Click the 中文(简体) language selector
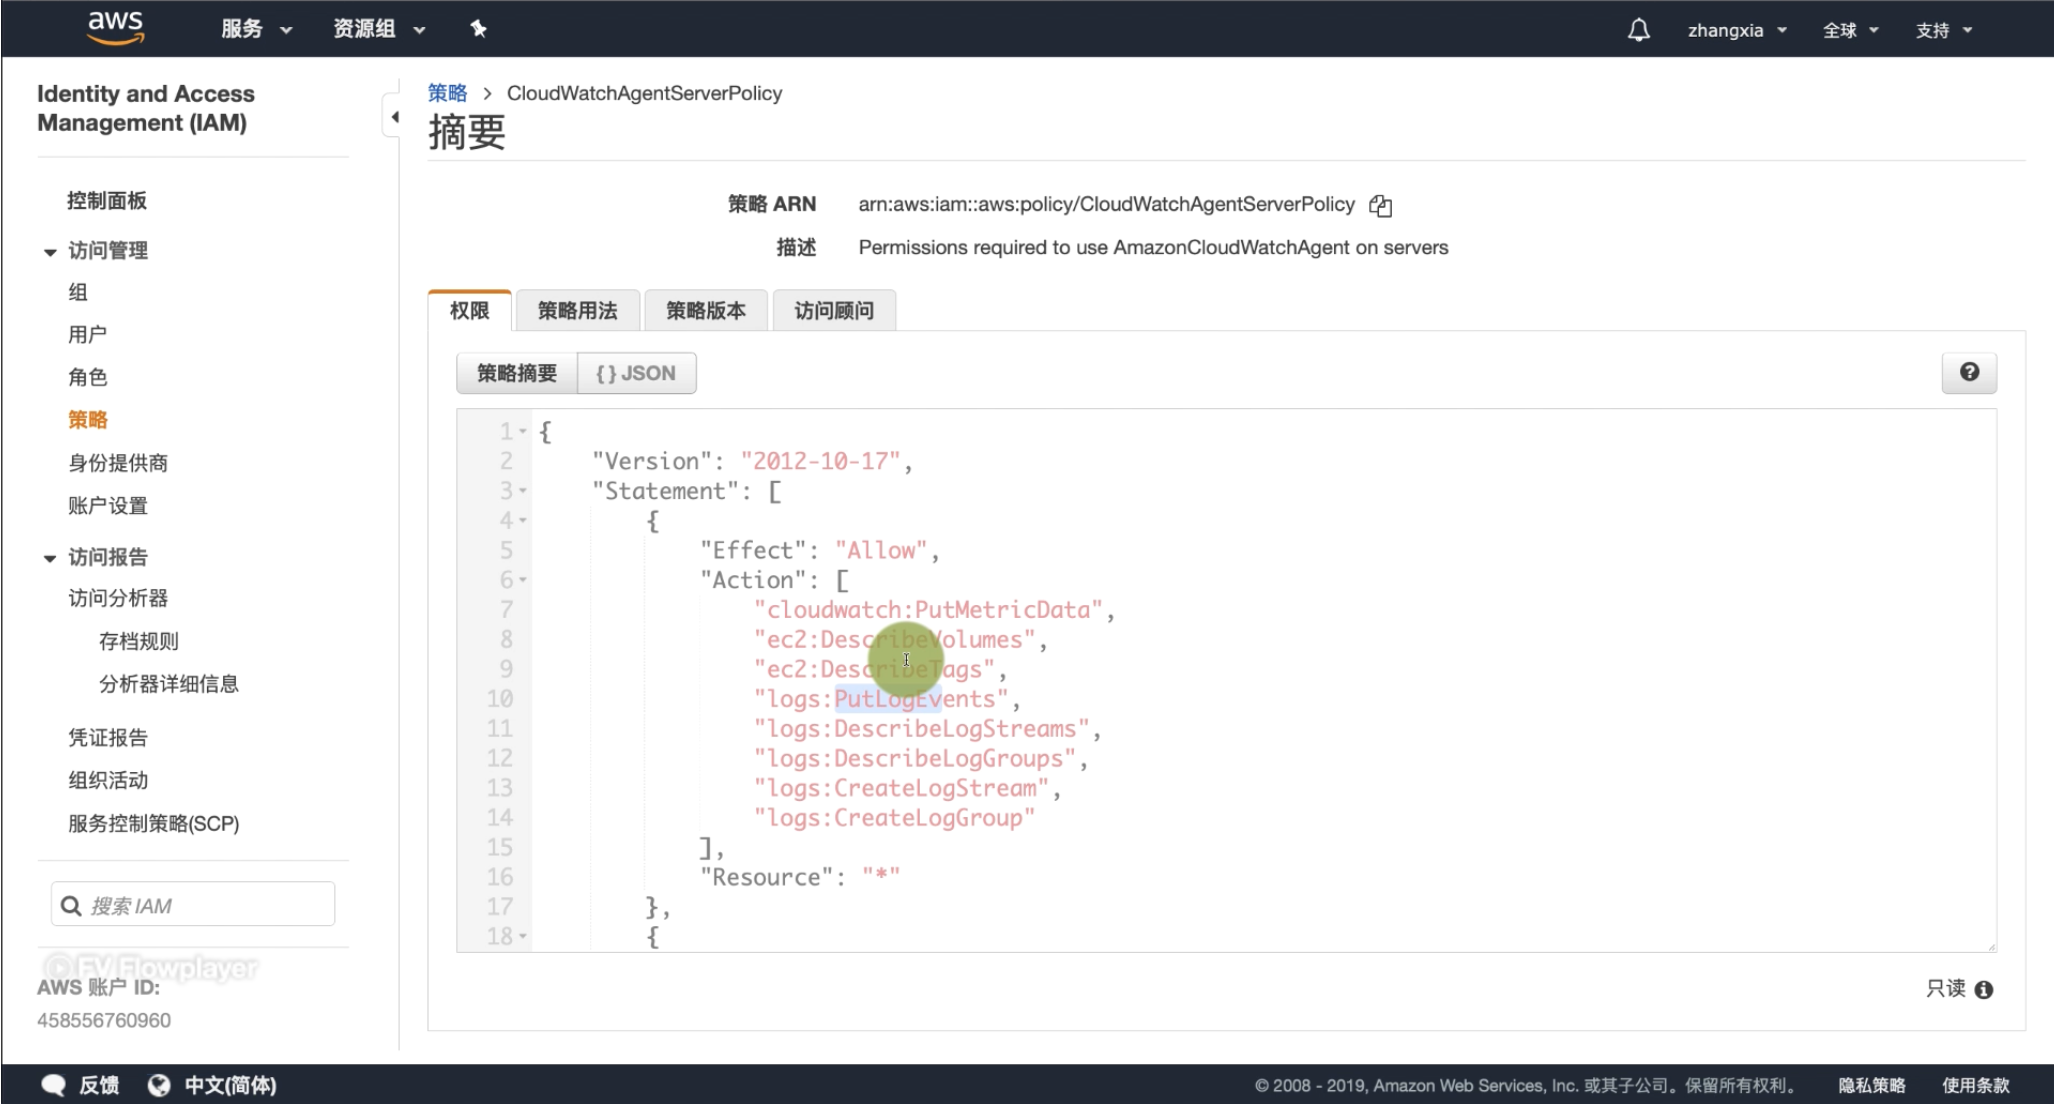The image size is (2054, 1104). coord(231,1085)
